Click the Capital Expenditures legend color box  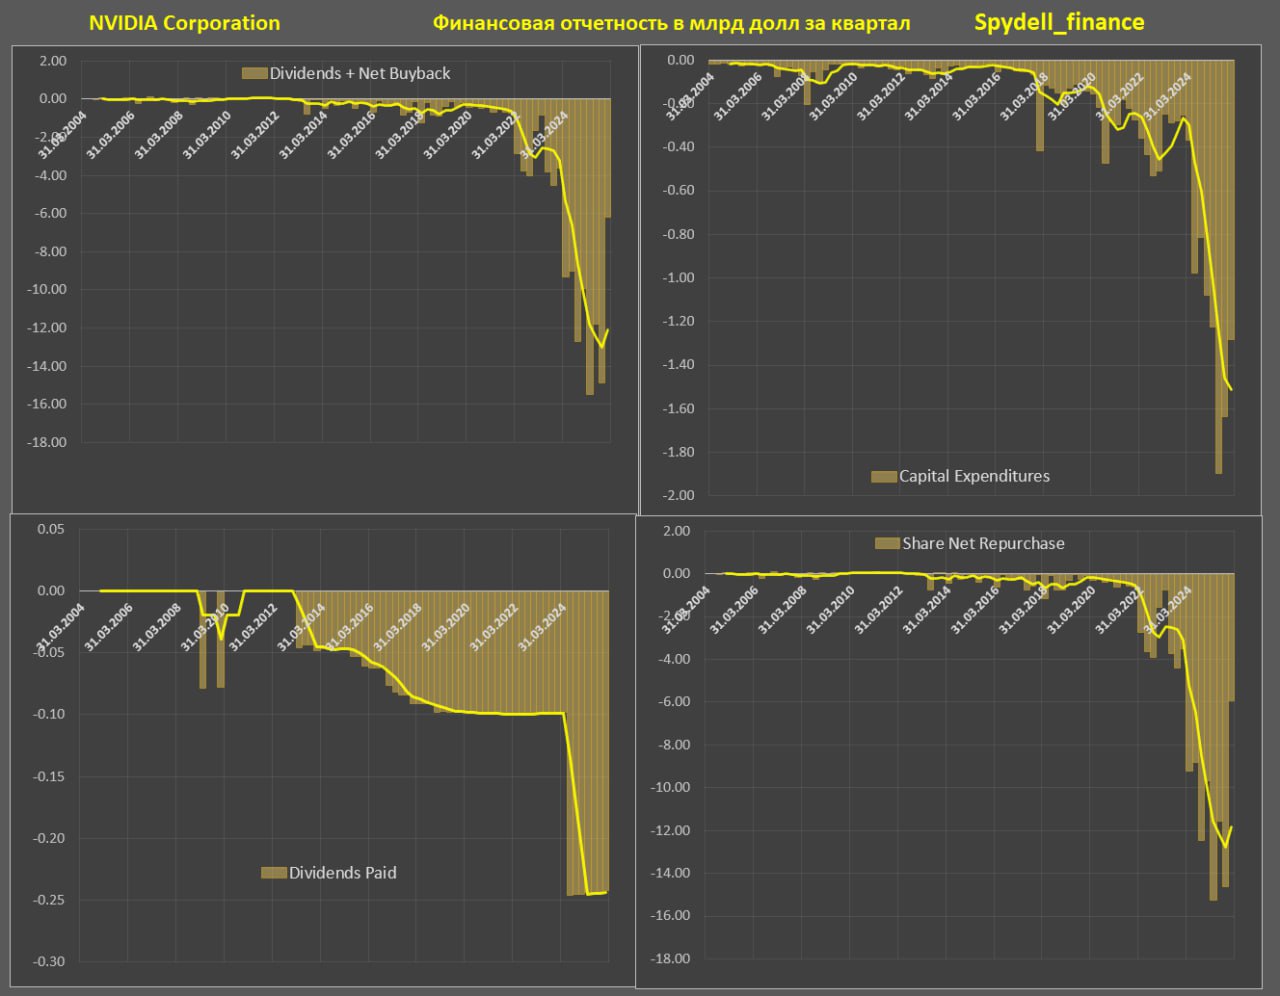[x=883, y=477]
